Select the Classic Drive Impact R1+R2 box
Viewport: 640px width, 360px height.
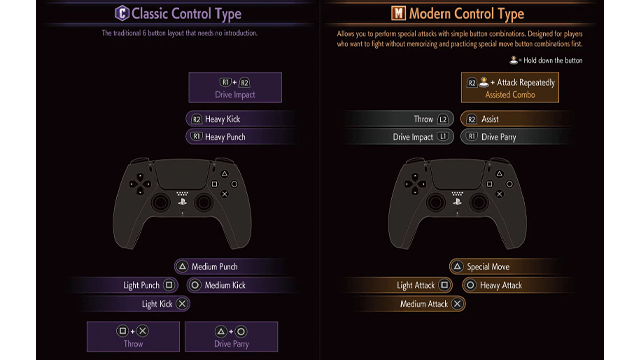pyautogui.click(x=235, y=87)
